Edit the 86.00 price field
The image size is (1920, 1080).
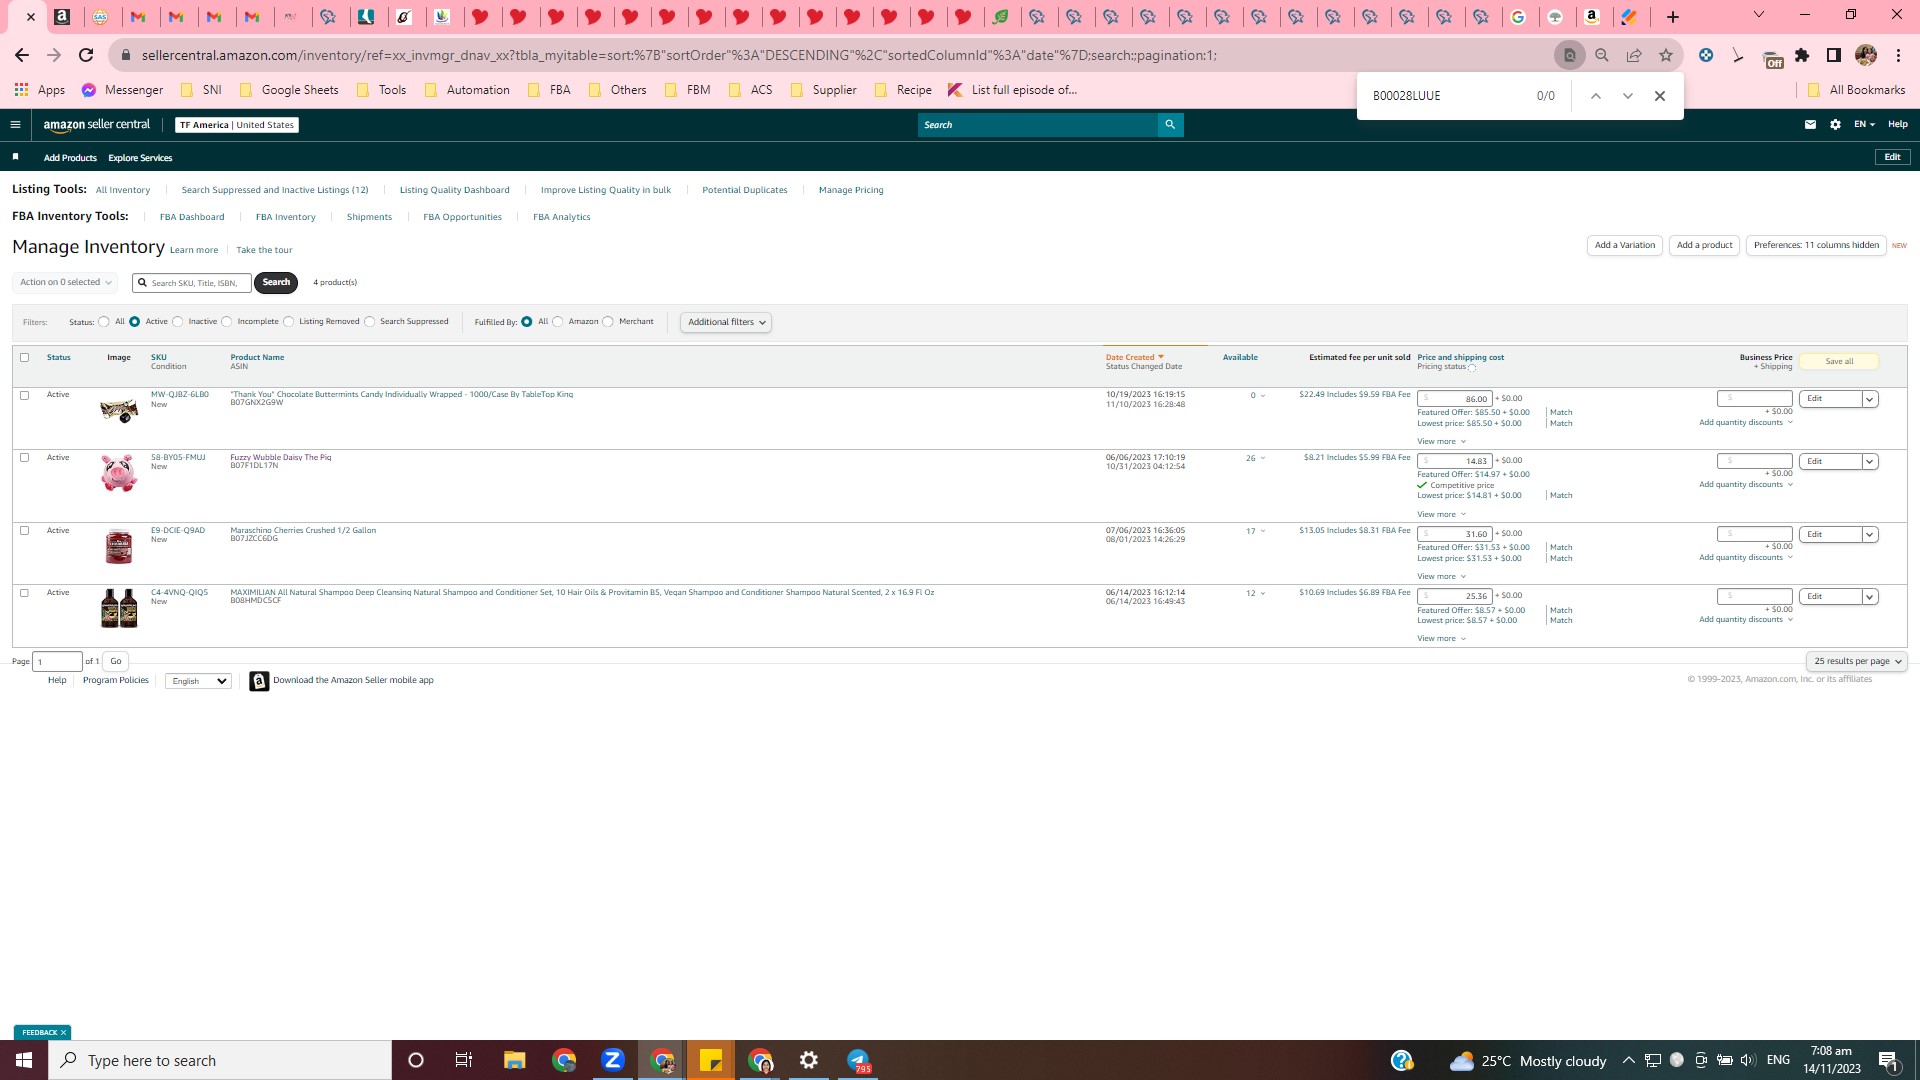(x=1455, y=399)
